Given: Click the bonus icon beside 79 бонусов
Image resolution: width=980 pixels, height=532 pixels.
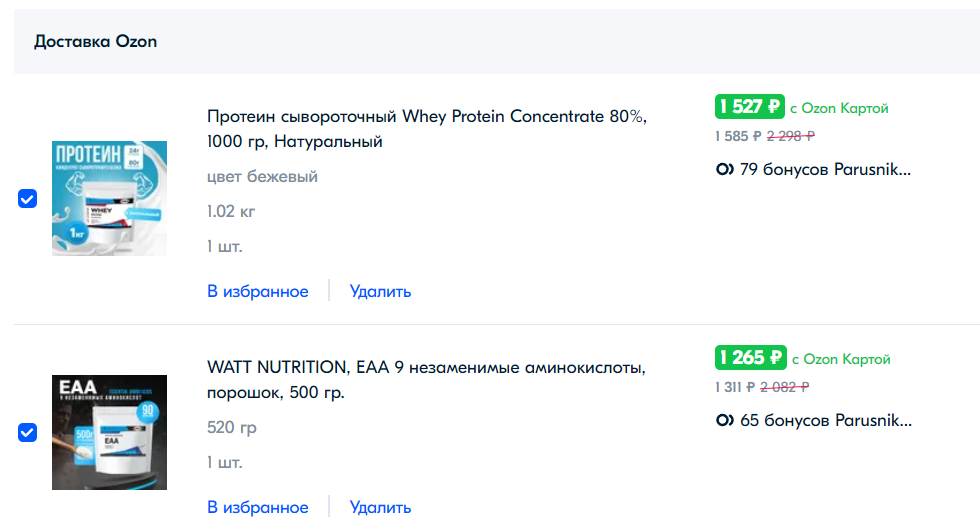Looking at the screenshot, I should [x=724, y=169].
